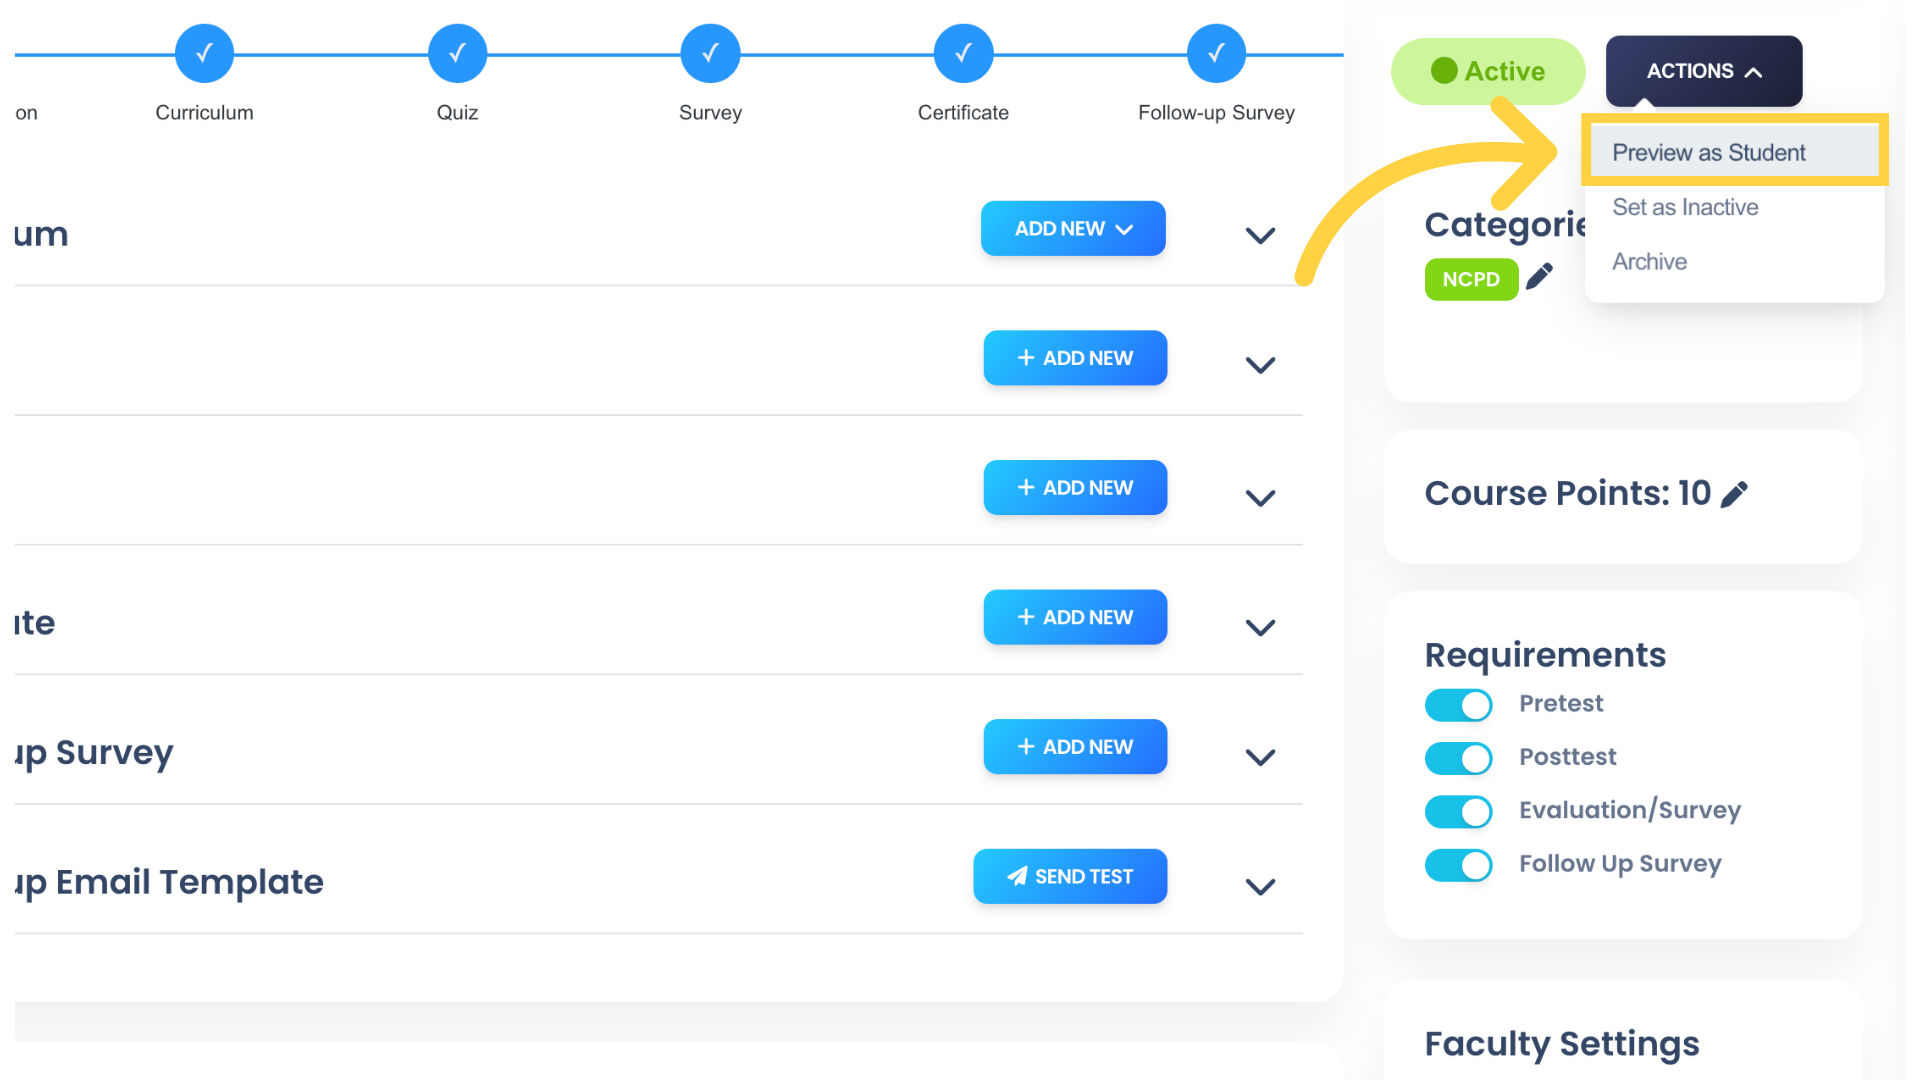Select Archive from the Actions dropdown
Screen dimensions: 1920x1080
[x=1648, y=261]
